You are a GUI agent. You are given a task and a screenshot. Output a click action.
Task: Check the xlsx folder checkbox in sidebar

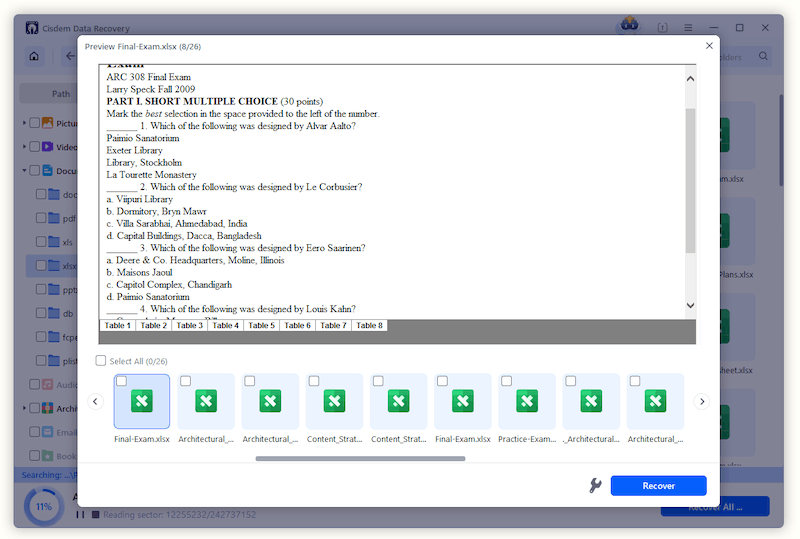coord(41,265)
